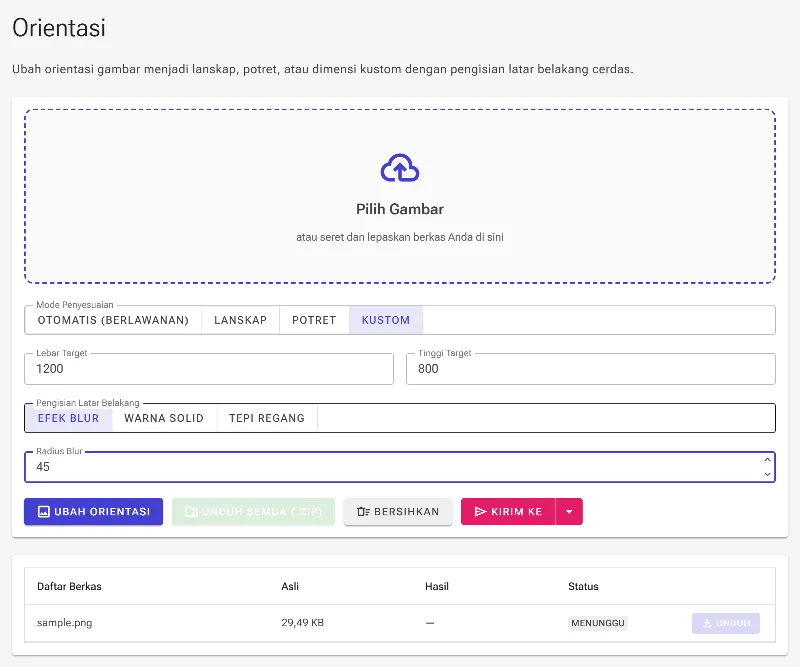Screen dimensions: 800x667
Task: Click the drag-and-drop hint text
Action: (x=400, y=237)
